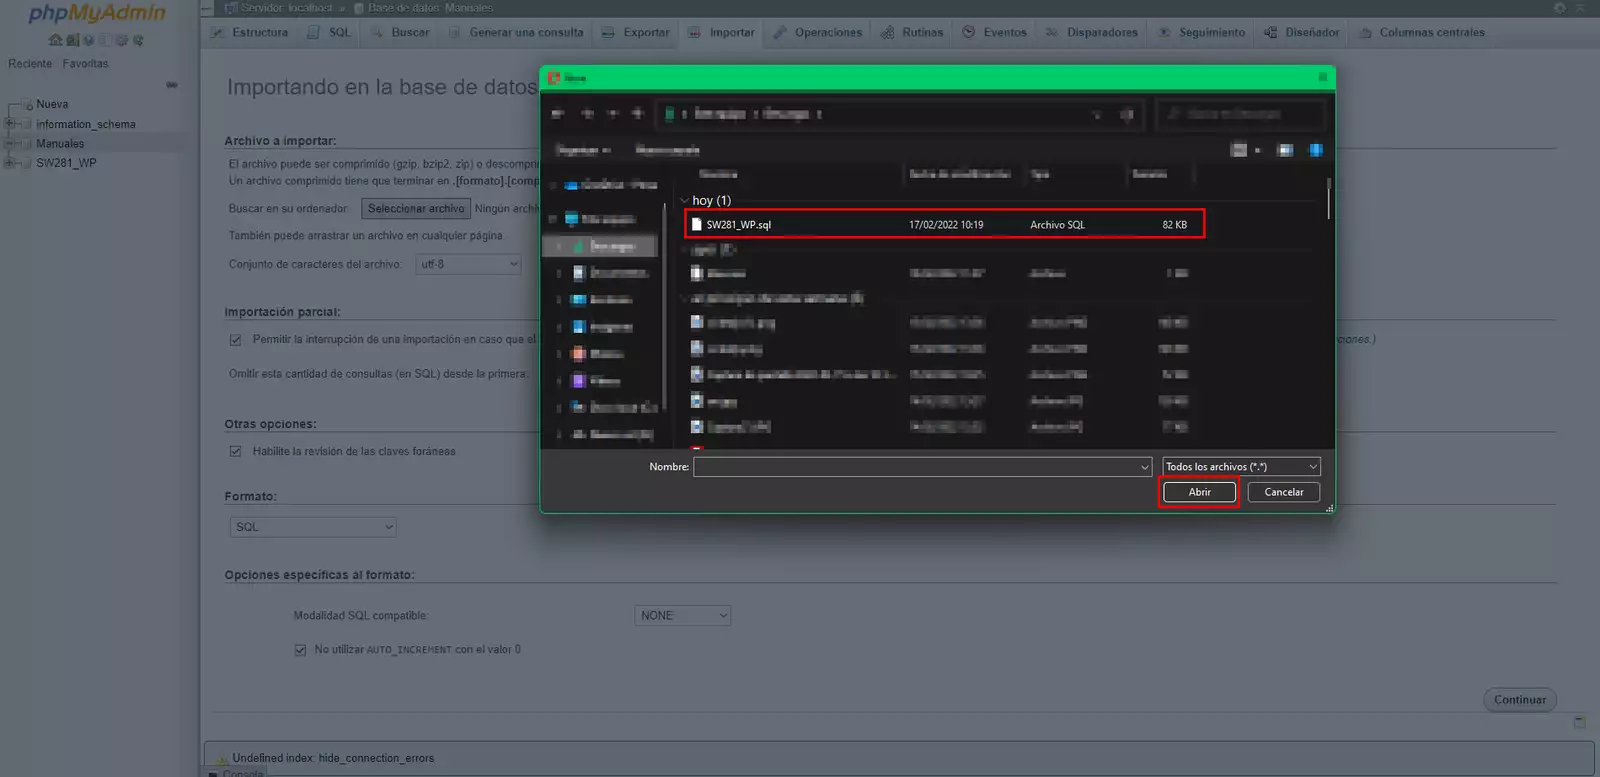
Task: Click the file dialog preview pane icon
Action: [1285, 150]
